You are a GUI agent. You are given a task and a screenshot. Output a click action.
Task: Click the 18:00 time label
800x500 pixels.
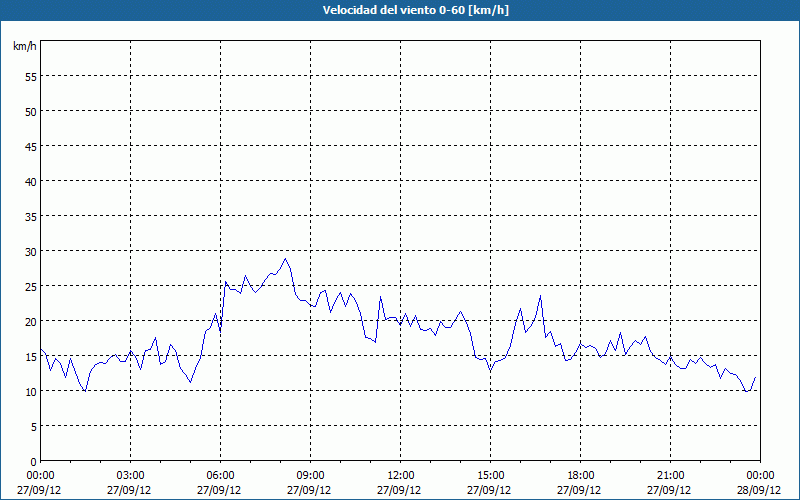(x=581, y=476)
